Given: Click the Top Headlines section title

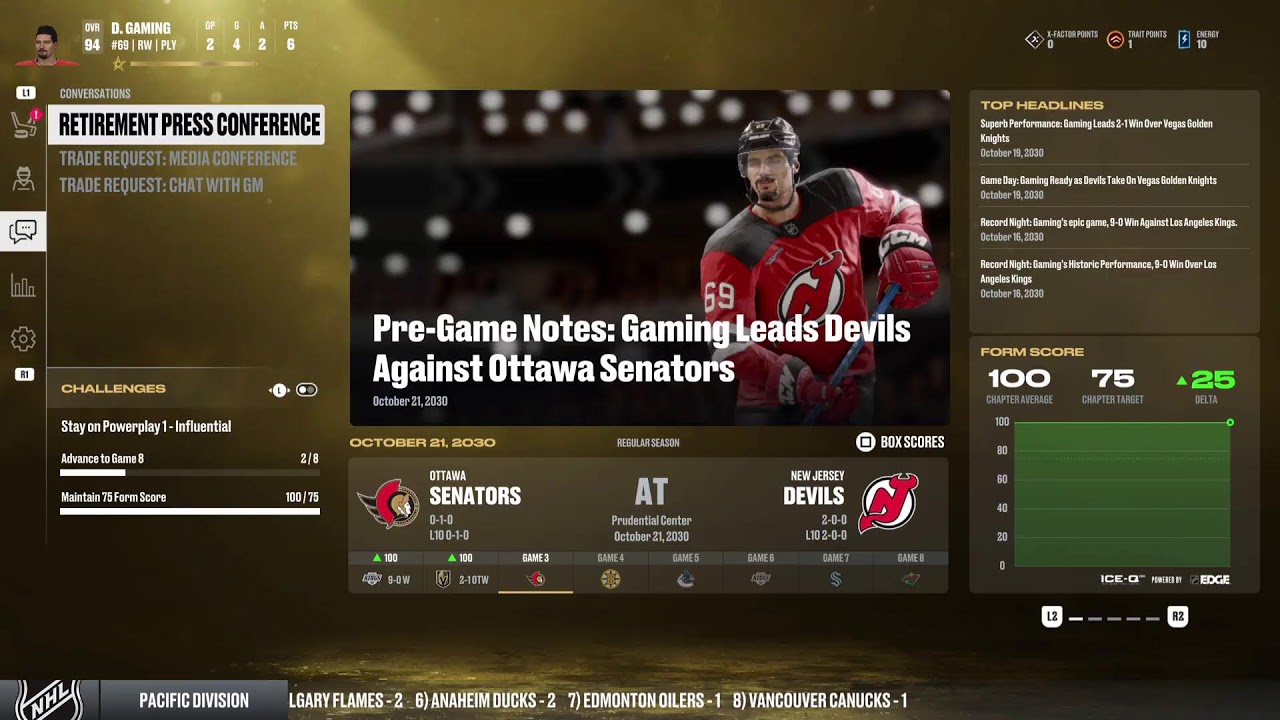Looking at the screenshot, I should pos(1042,105).
